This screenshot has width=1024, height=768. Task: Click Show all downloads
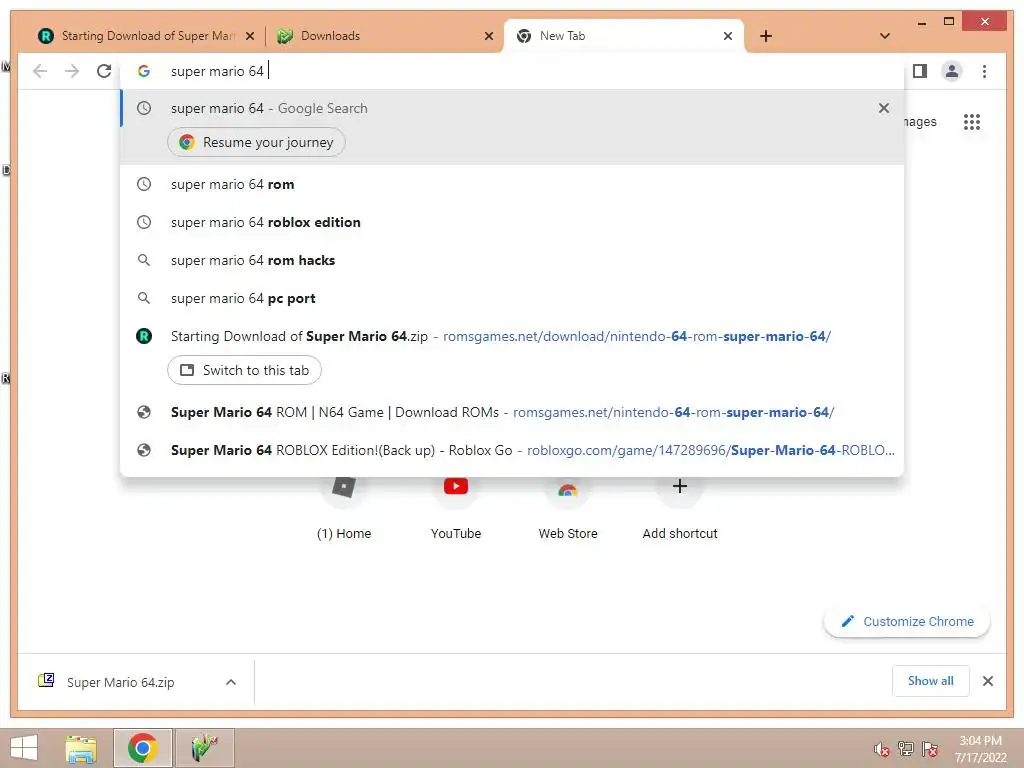click(x=931, y=681)
